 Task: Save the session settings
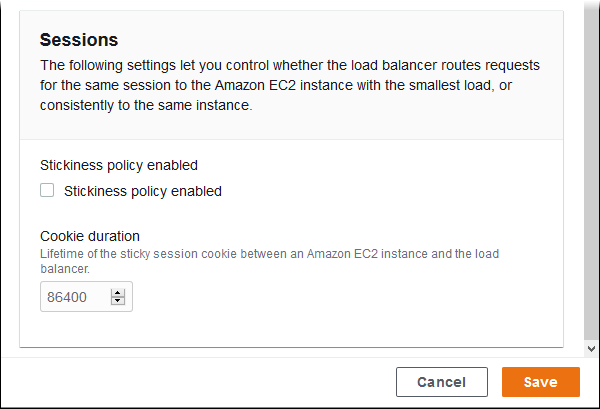point(540,382)
